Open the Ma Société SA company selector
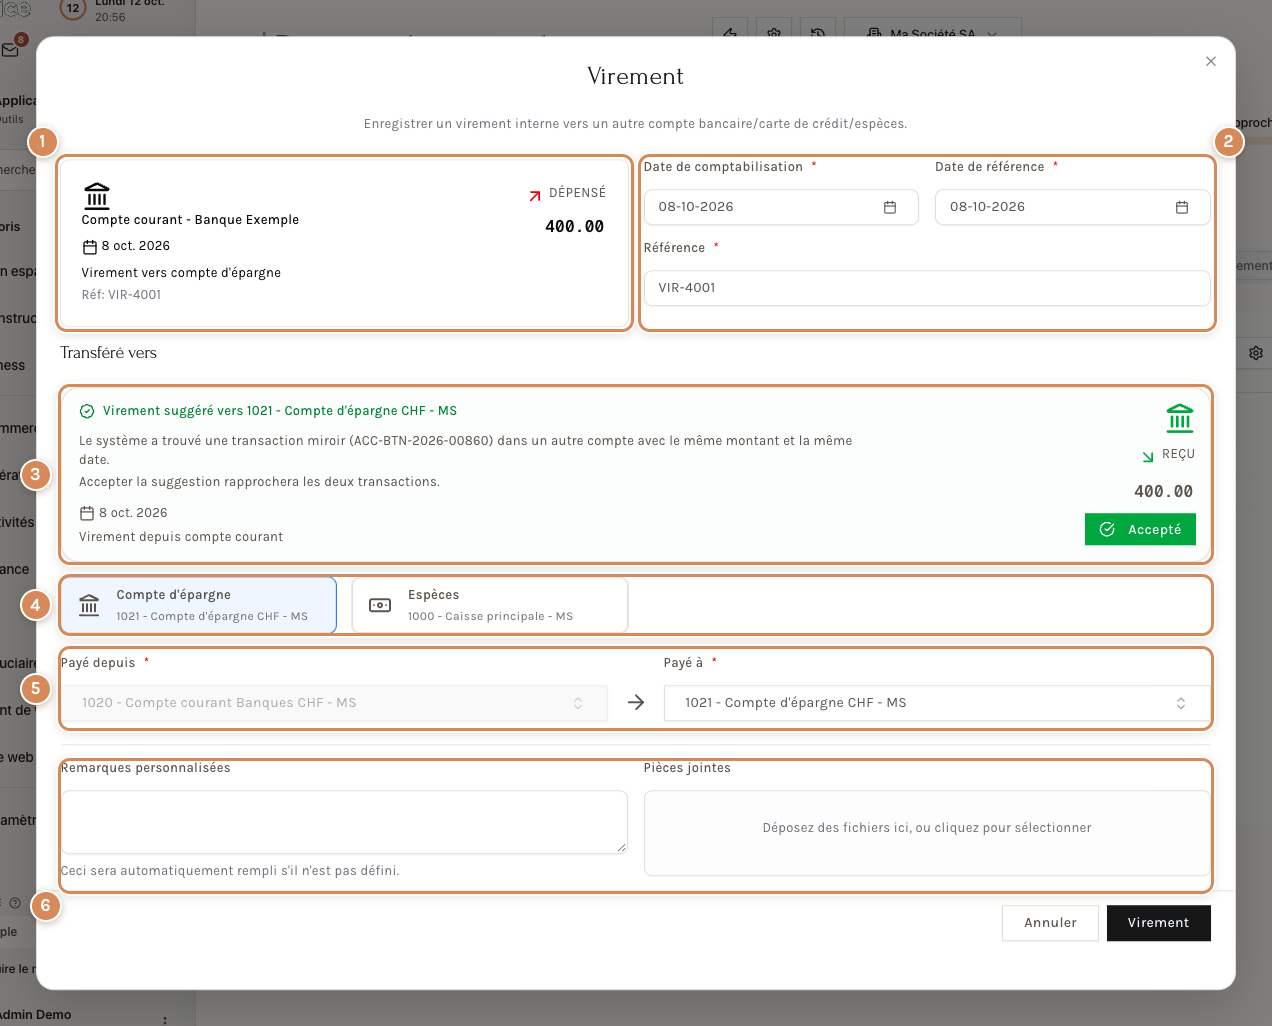 pyautogui.click(x=933, y=33)
